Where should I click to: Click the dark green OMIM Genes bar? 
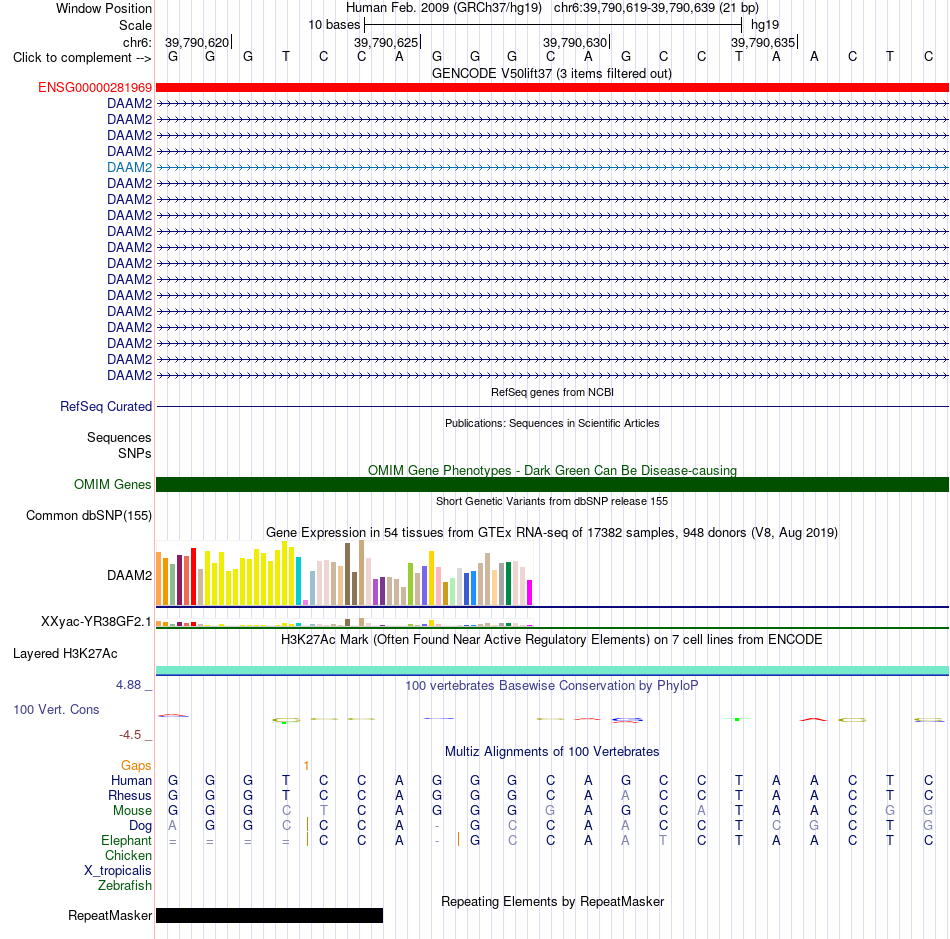(x=552, y=485)
